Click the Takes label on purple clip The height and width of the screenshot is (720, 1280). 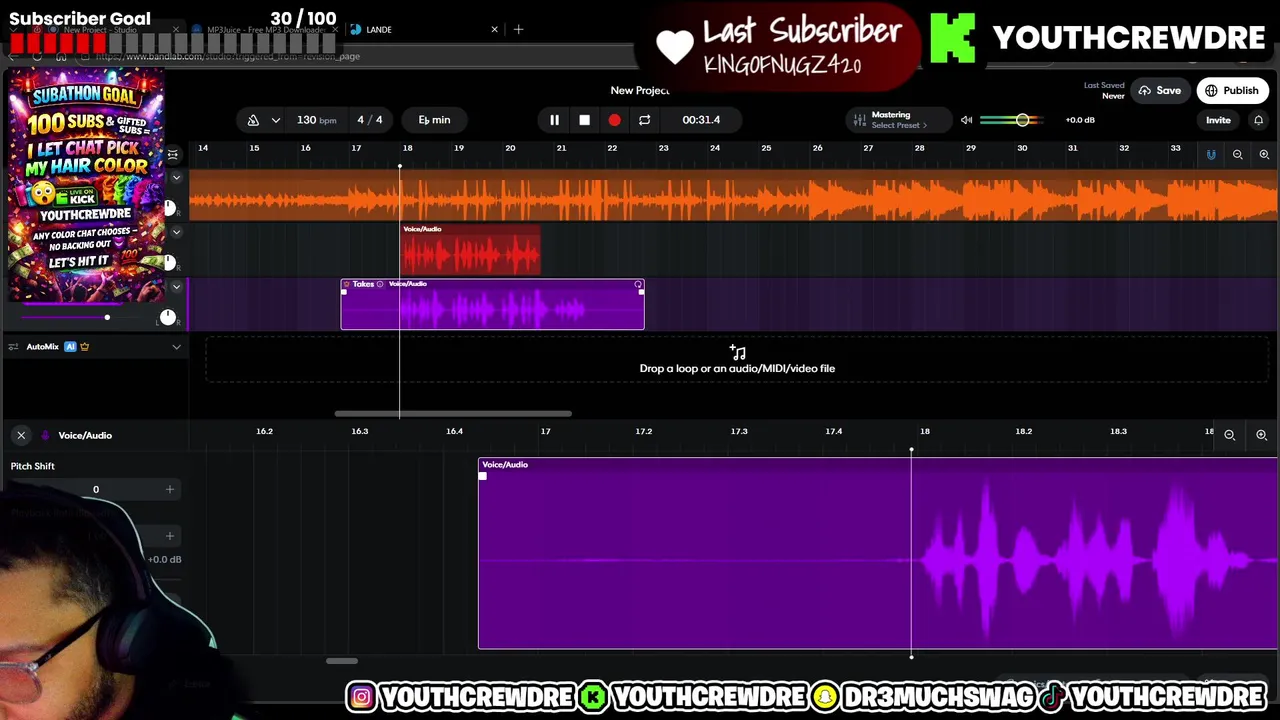(x=363, y=285)
